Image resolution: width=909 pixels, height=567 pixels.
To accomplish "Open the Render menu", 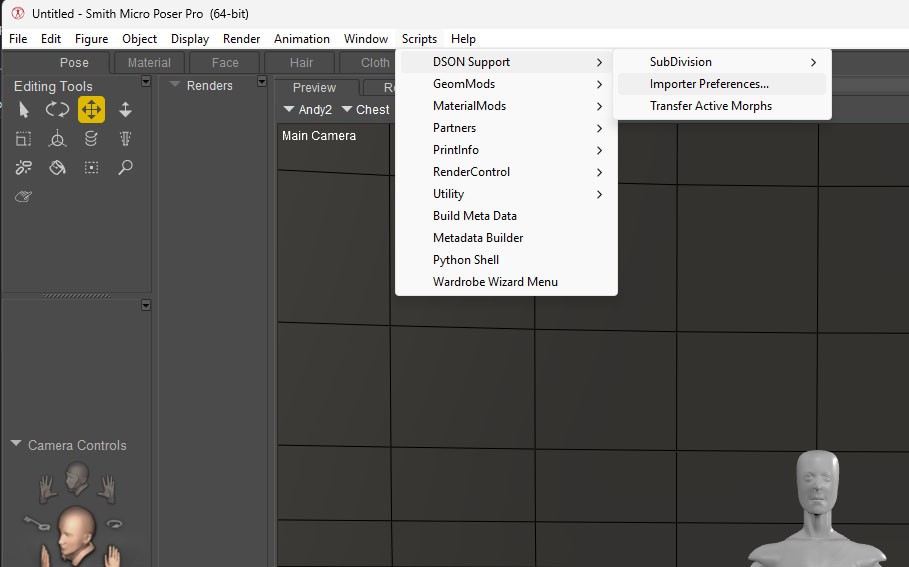I will [x=241, y=39].
